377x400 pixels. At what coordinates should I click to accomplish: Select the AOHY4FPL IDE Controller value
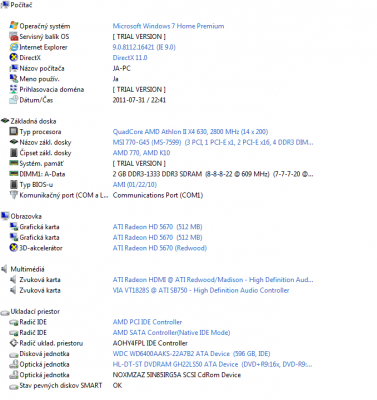point(150,343)
